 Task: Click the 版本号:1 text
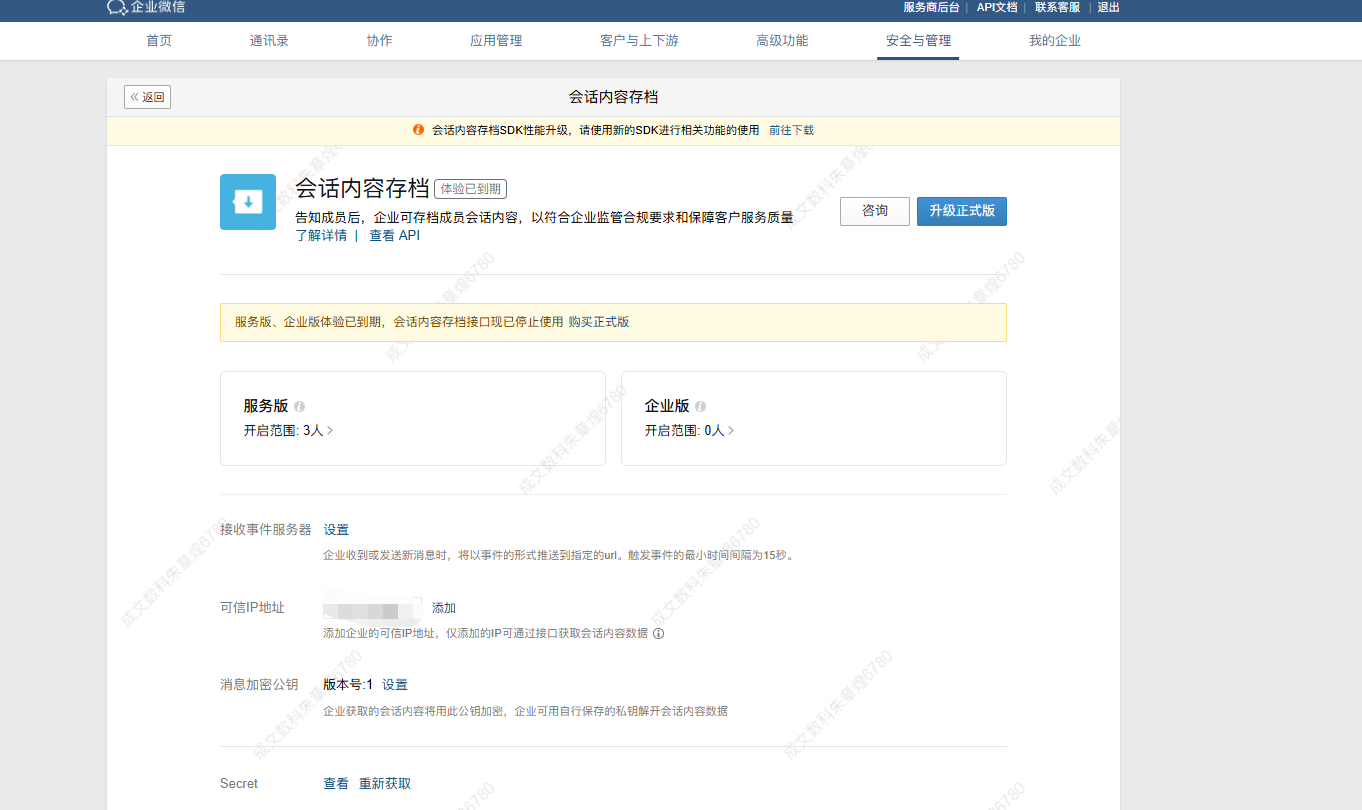(348, 685)
